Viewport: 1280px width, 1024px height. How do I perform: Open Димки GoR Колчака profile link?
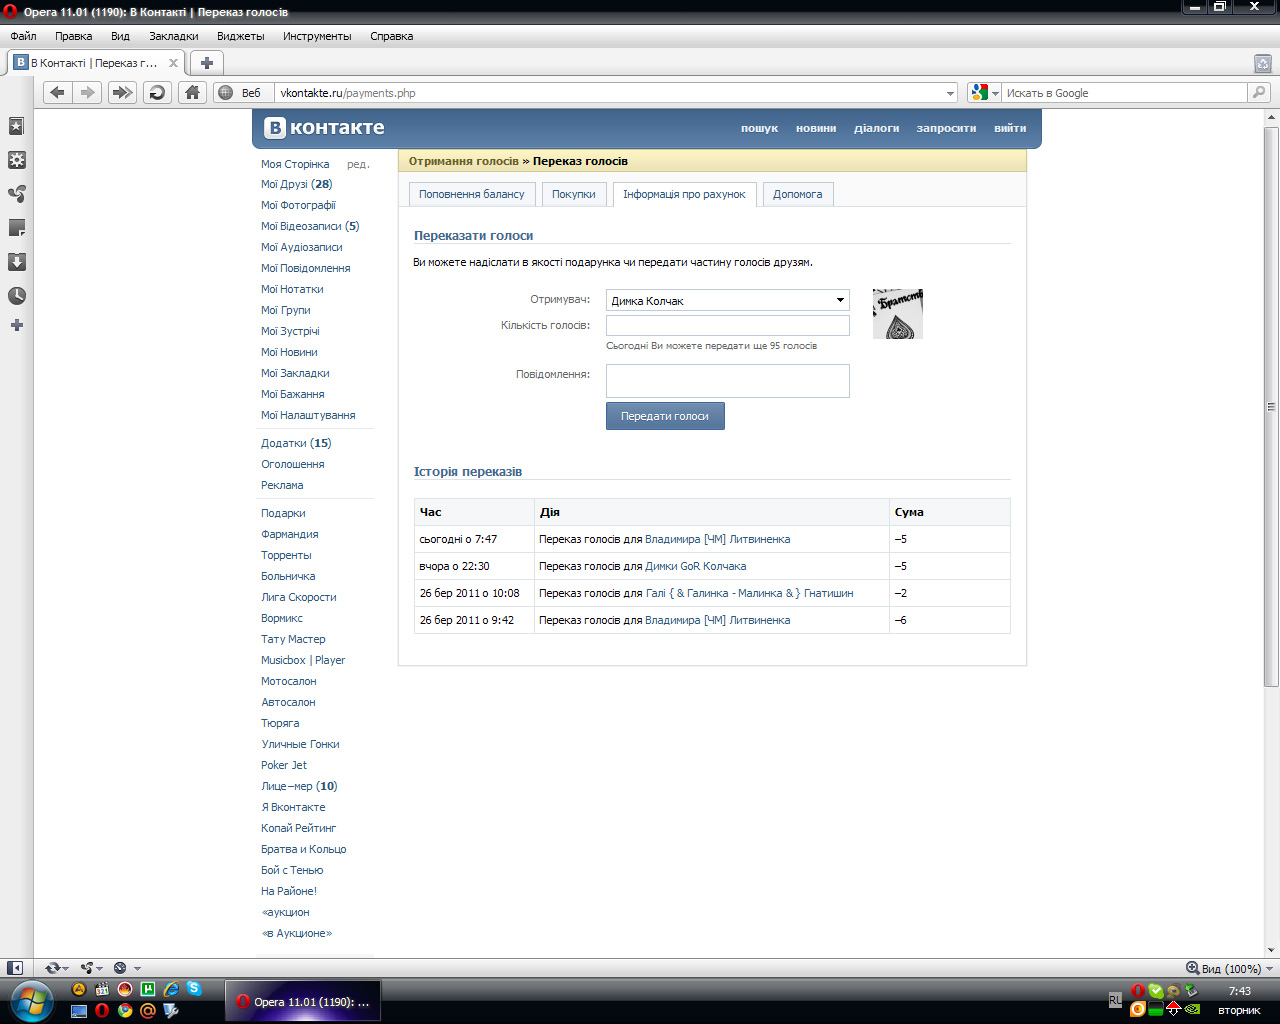tap(696, 566)
